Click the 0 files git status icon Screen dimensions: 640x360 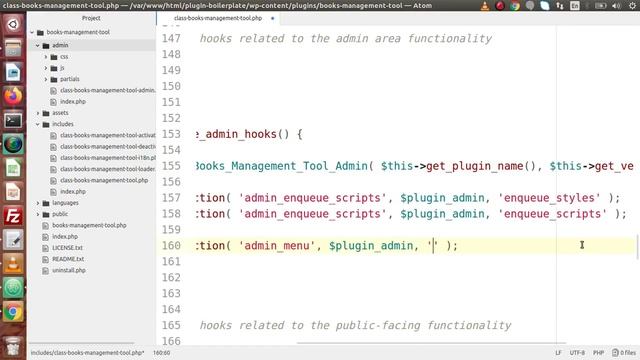[x=624, y=353]
